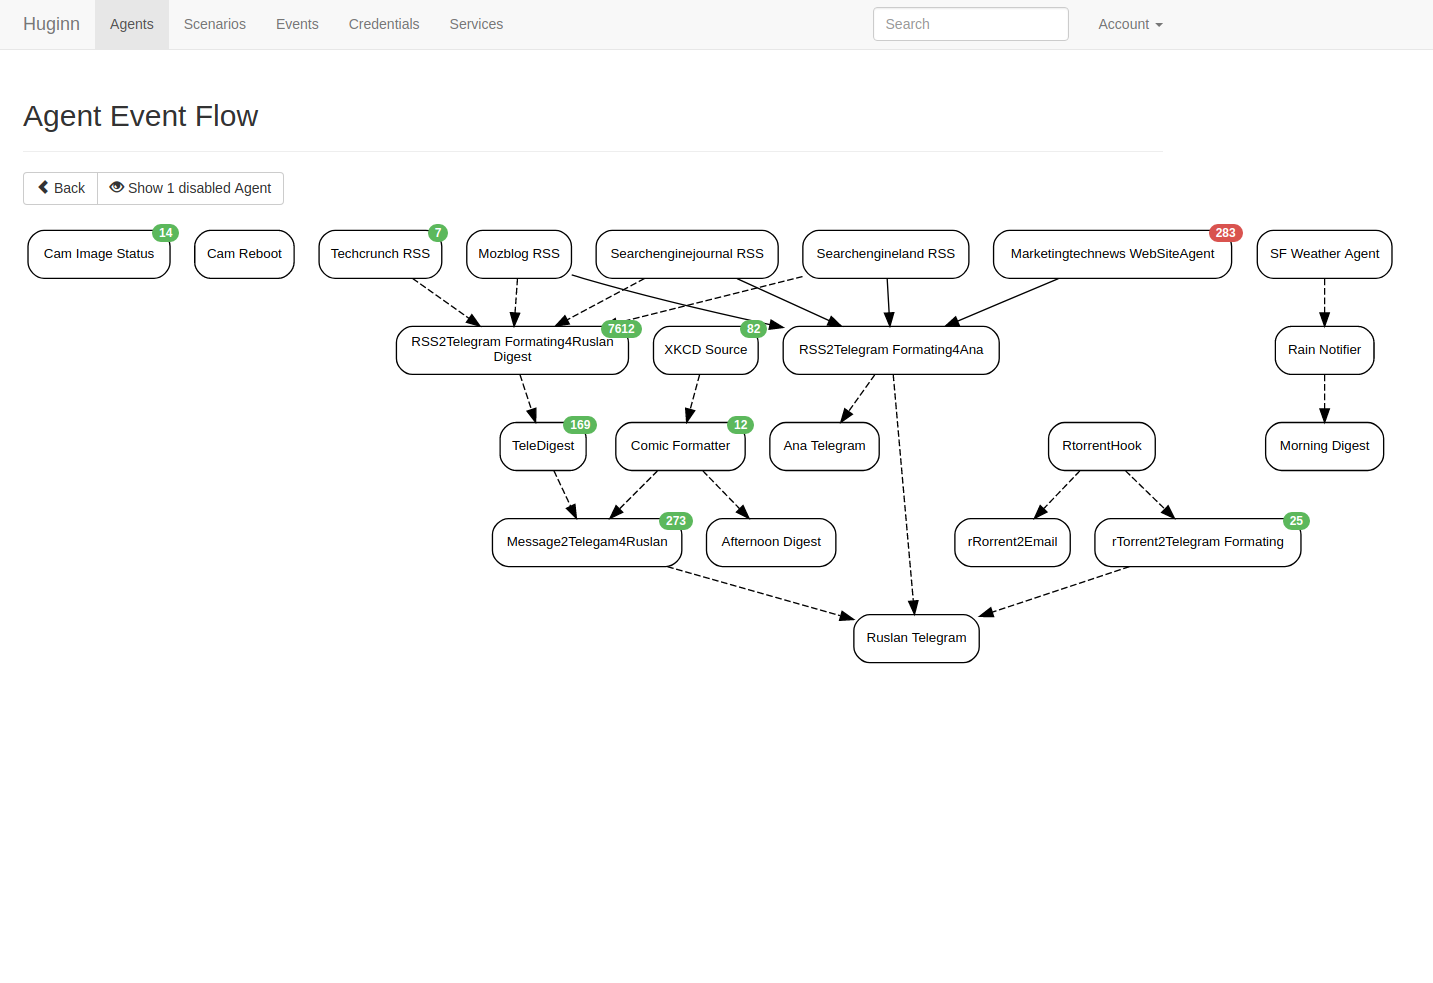Select the Ruslan Telegram agent node

916,638
